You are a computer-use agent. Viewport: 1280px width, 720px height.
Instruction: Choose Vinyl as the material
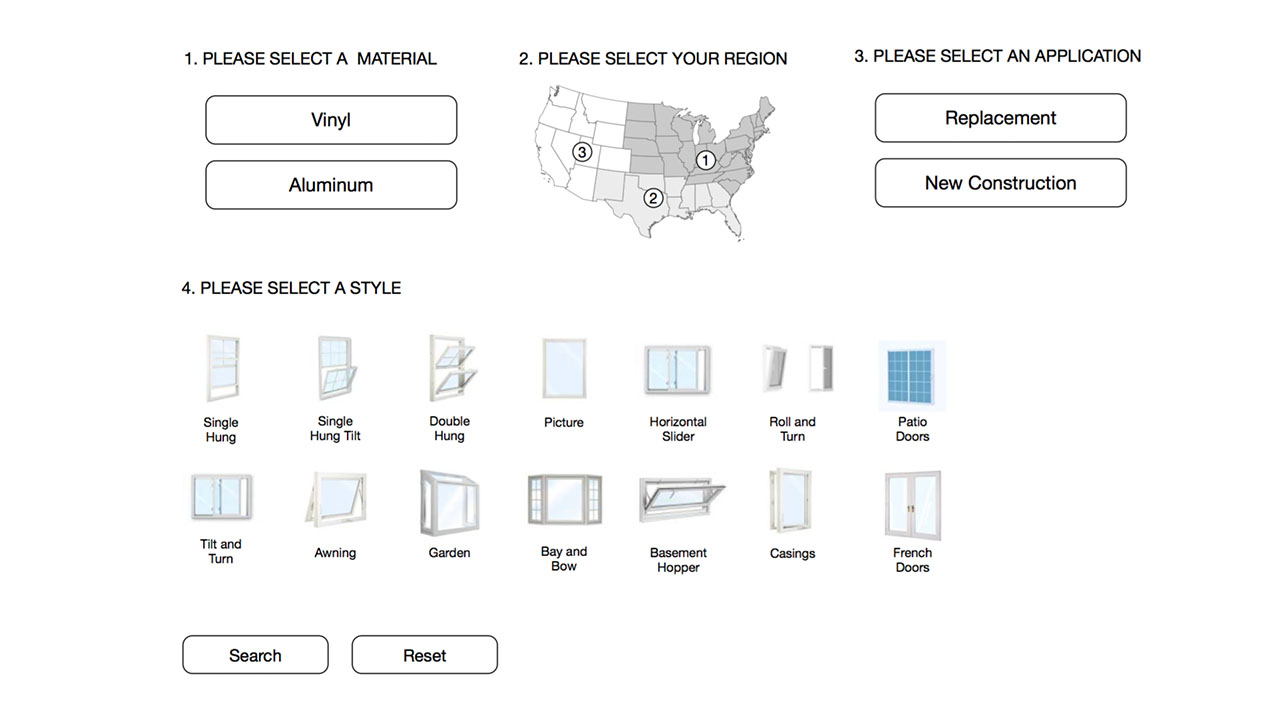click(x=331, y=120)
